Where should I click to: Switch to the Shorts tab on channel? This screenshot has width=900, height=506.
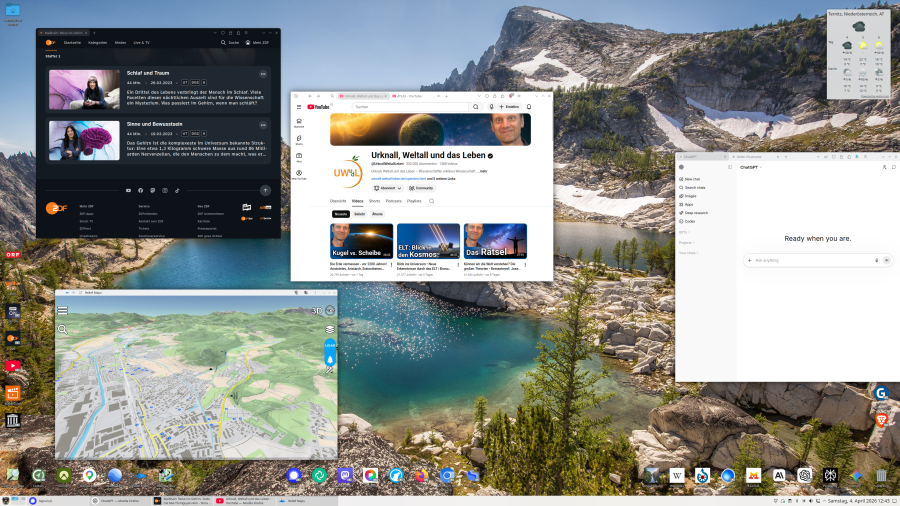point(374,201)
